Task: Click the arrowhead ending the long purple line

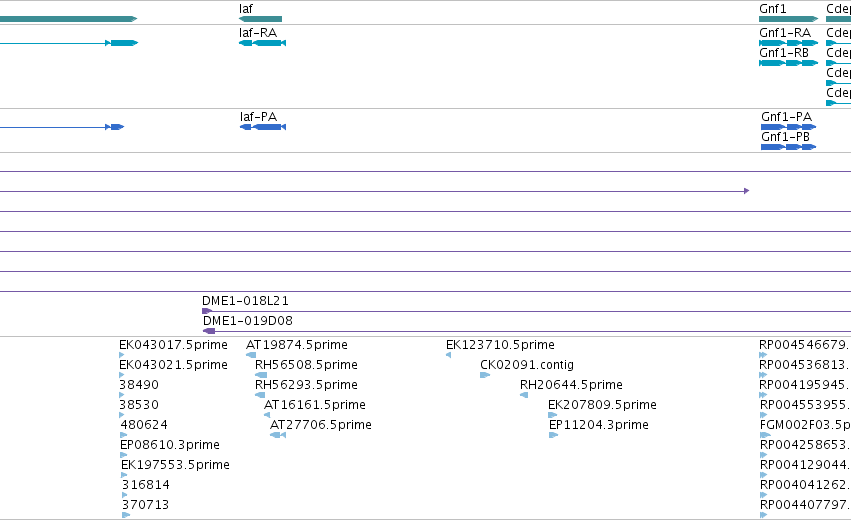Action: 747,191
